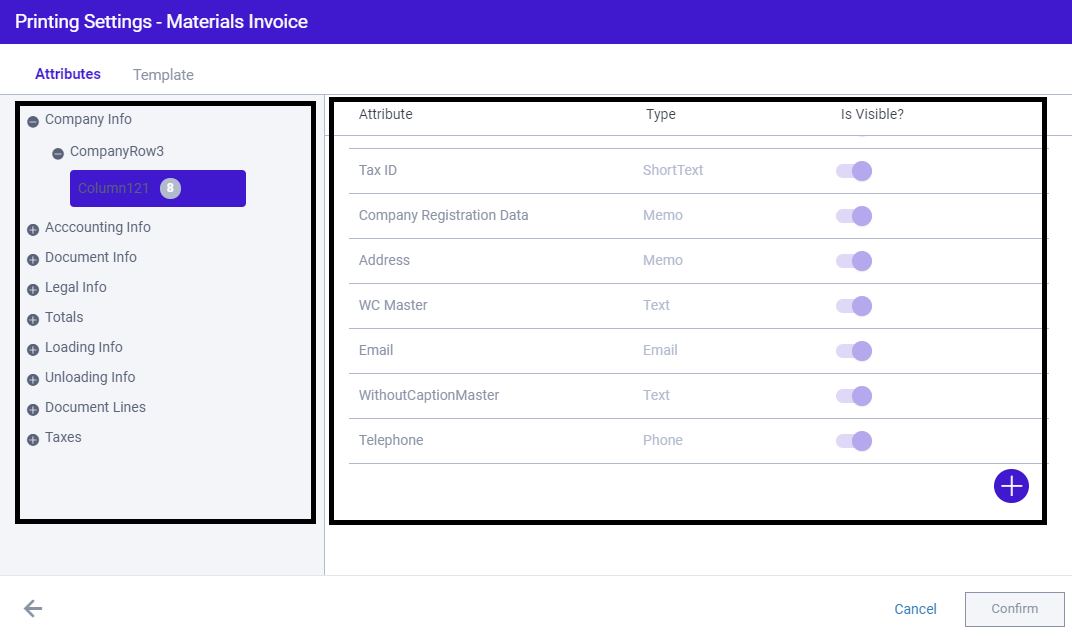Expand the Taxes node
The image size is (1072, 638).
point(33,440)
